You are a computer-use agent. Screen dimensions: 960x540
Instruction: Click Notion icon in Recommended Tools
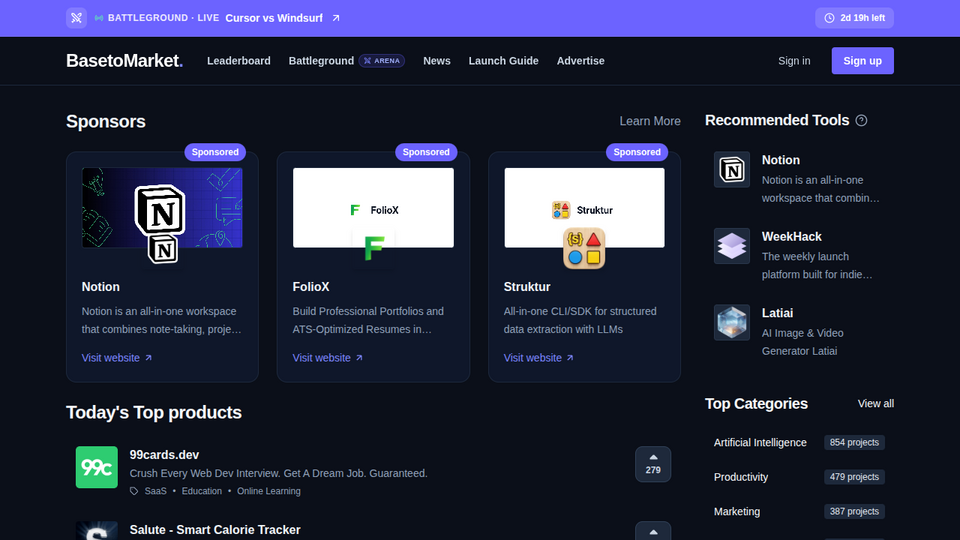[x=732, y=170]
